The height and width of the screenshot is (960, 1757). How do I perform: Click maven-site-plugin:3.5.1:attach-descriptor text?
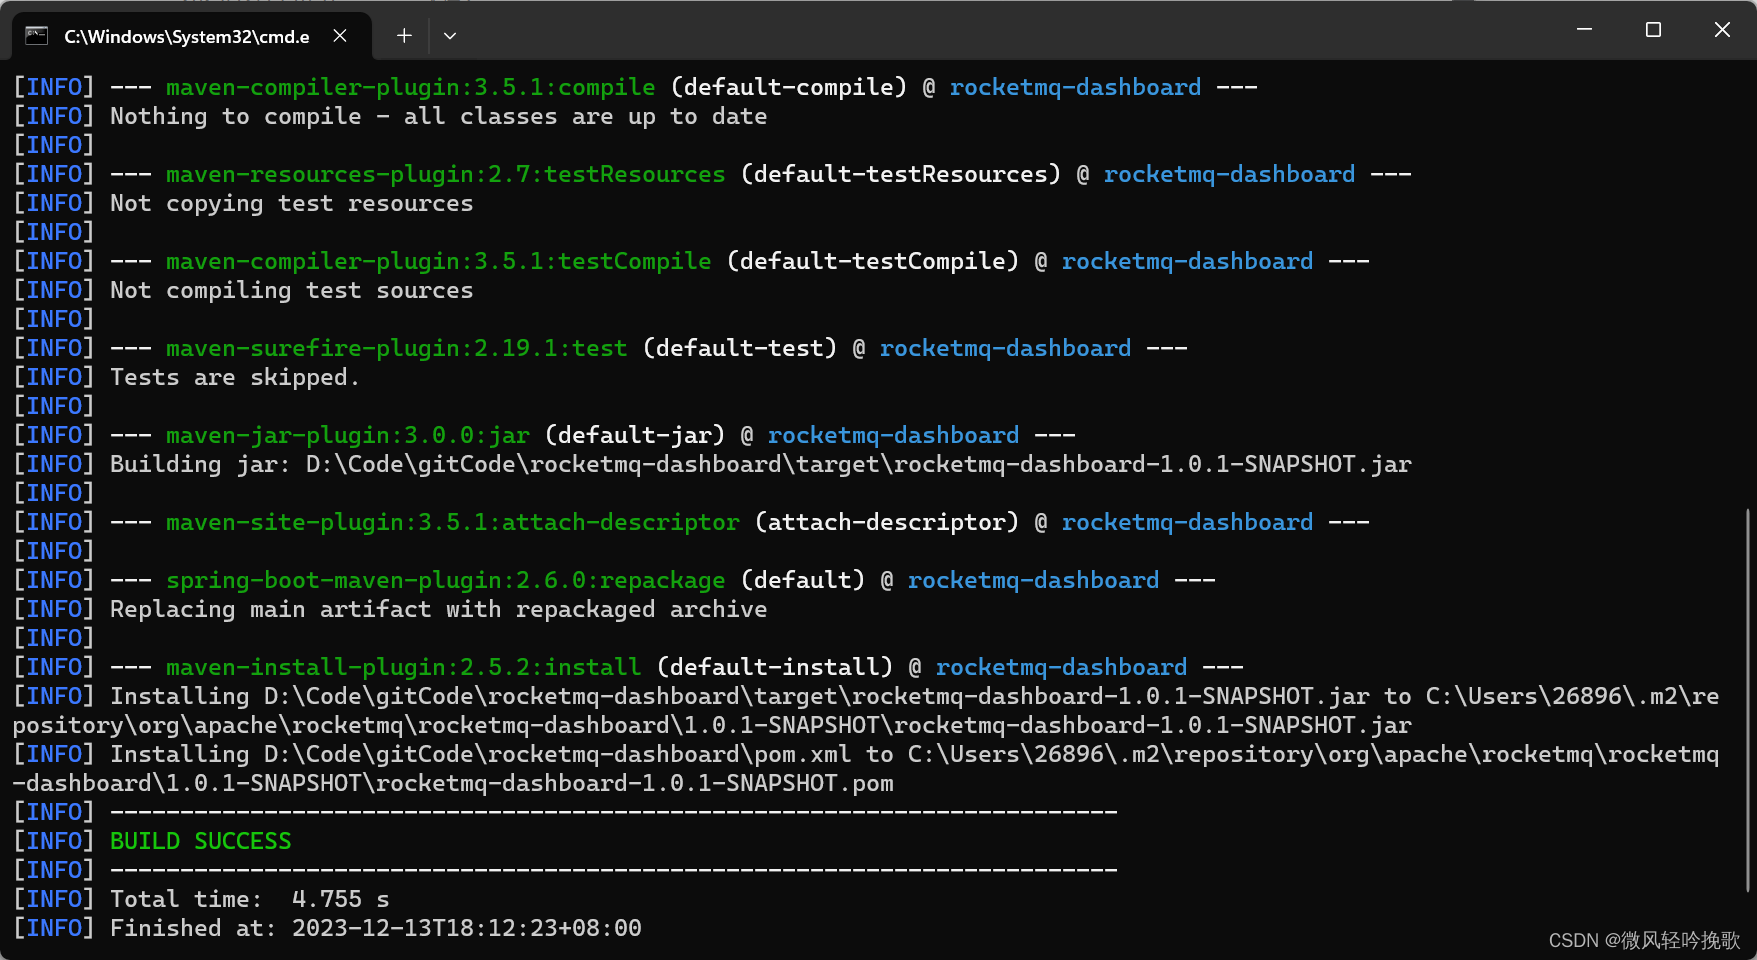(453, 522)
